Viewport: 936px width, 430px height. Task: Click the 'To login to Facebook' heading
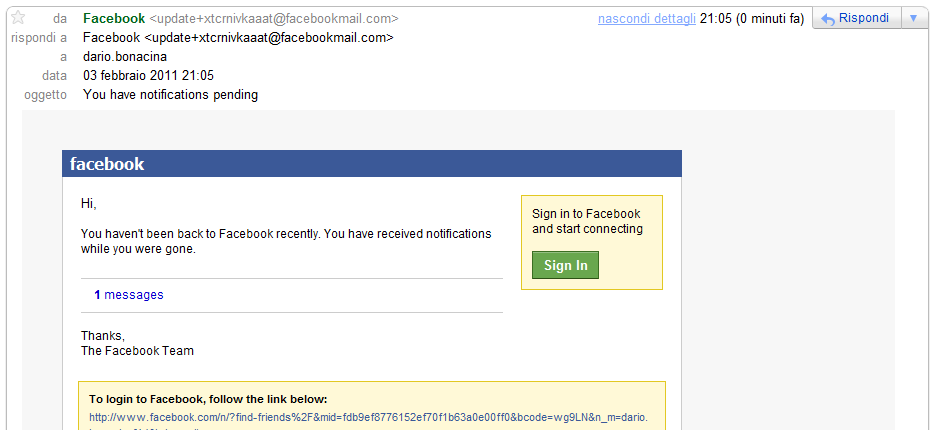click(x=208, y=398)
